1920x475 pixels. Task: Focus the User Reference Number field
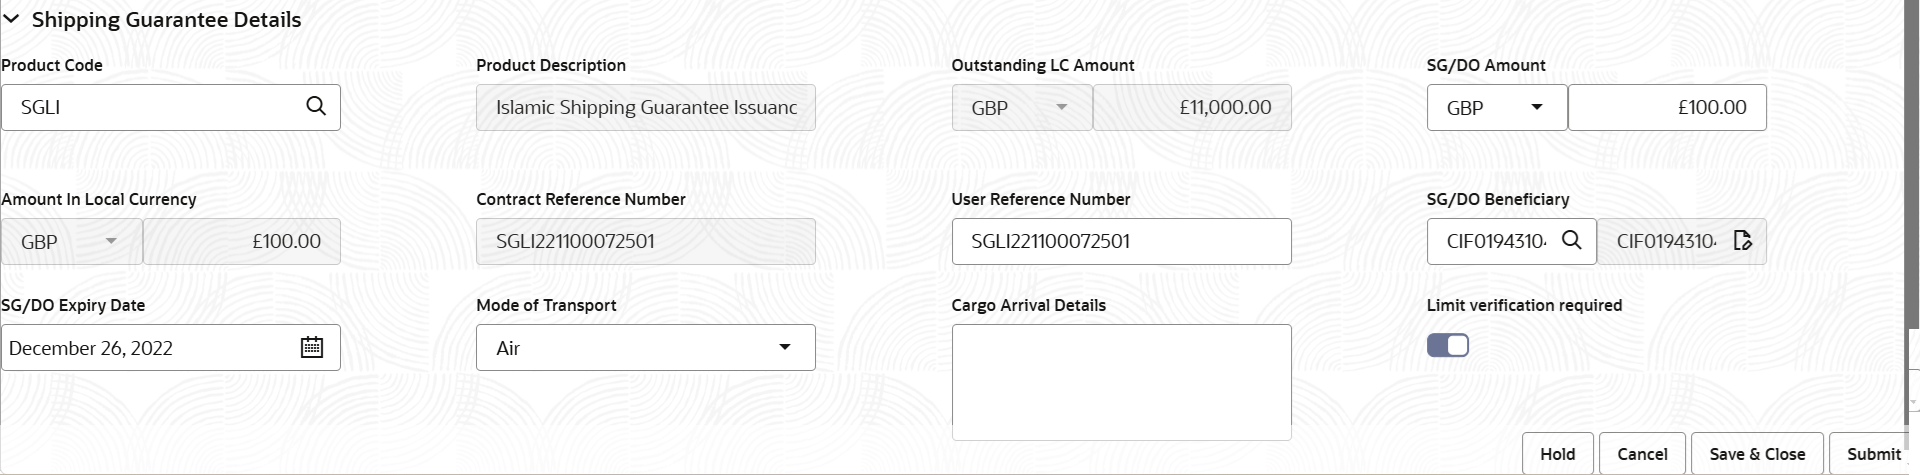[1120, 242]
